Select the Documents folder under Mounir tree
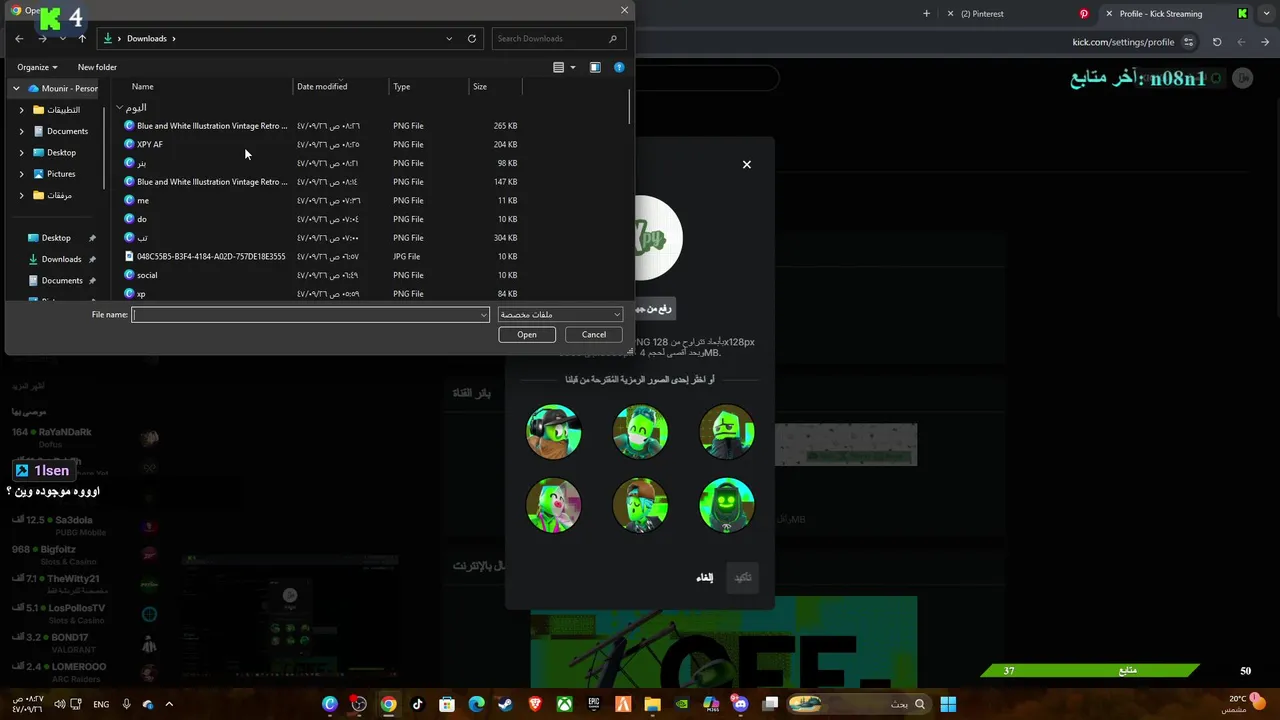 point(67,131)
